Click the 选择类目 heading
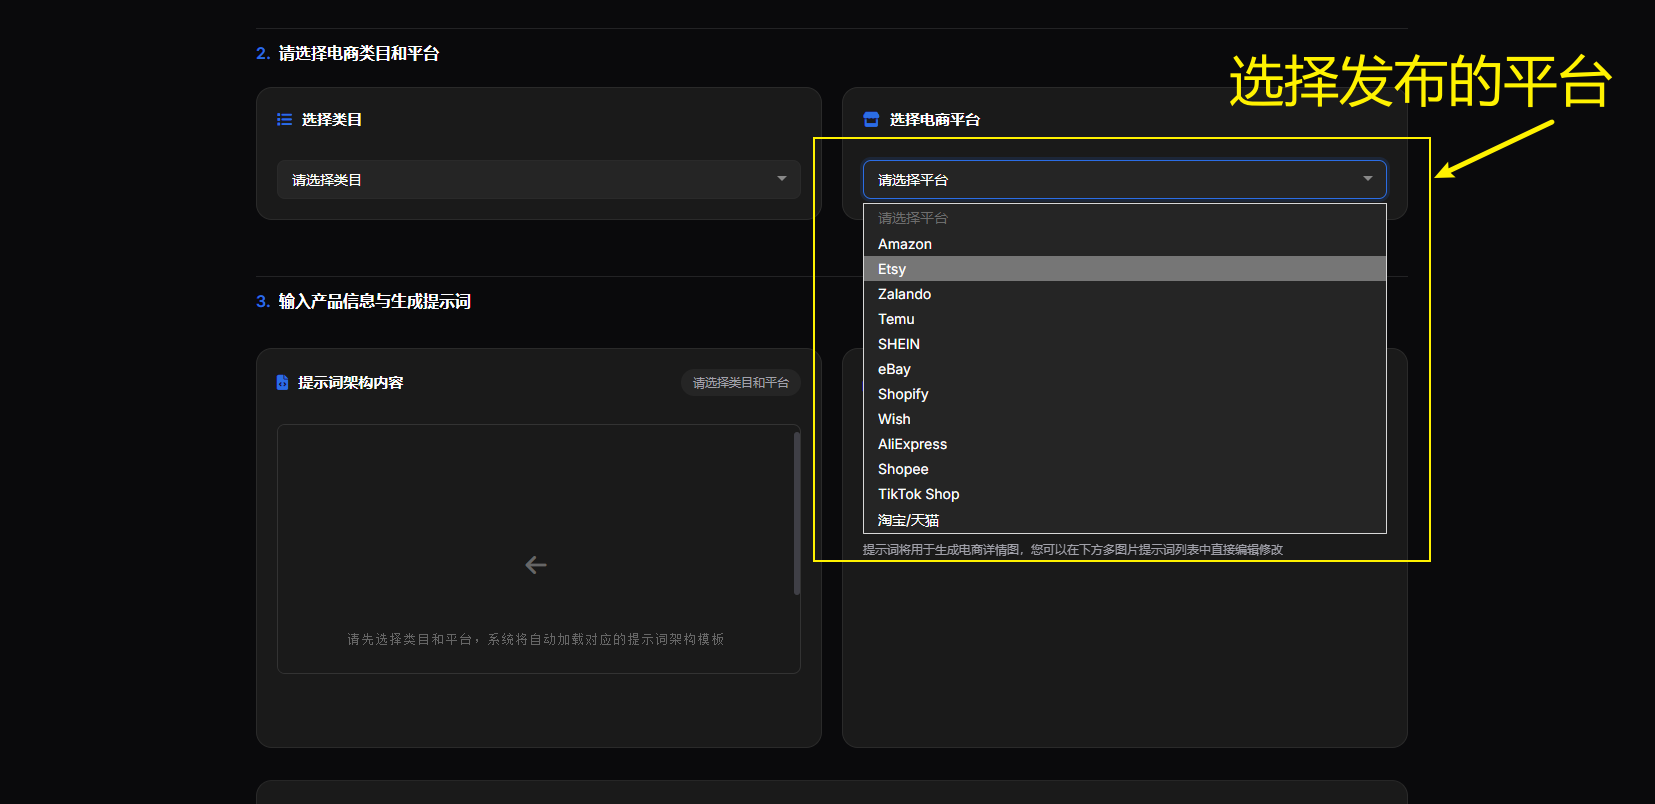Image resolution: width=1655 pixels, height=804 pixels. point(332,119)
